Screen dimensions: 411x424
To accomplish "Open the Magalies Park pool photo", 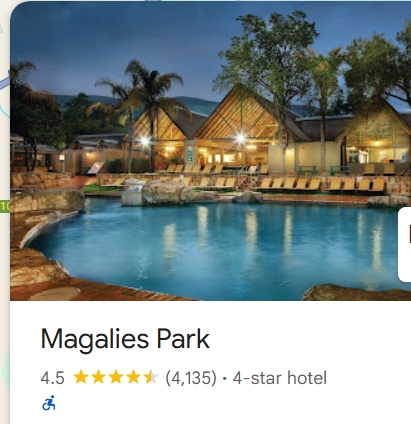I will pos(210,151).
